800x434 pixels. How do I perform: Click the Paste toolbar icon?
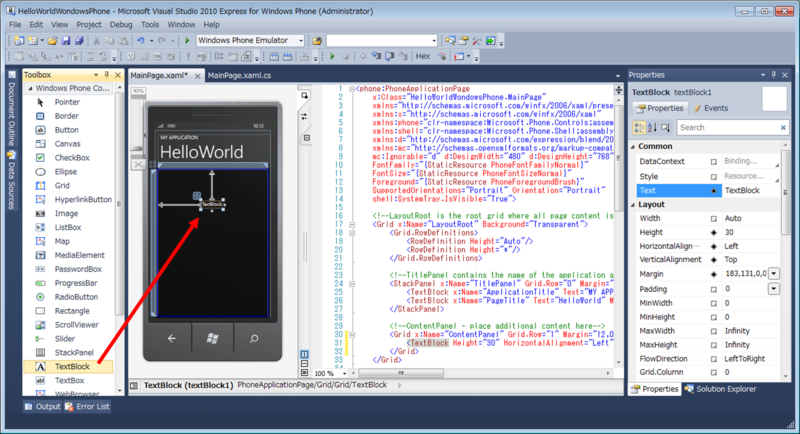click(123, 40)
